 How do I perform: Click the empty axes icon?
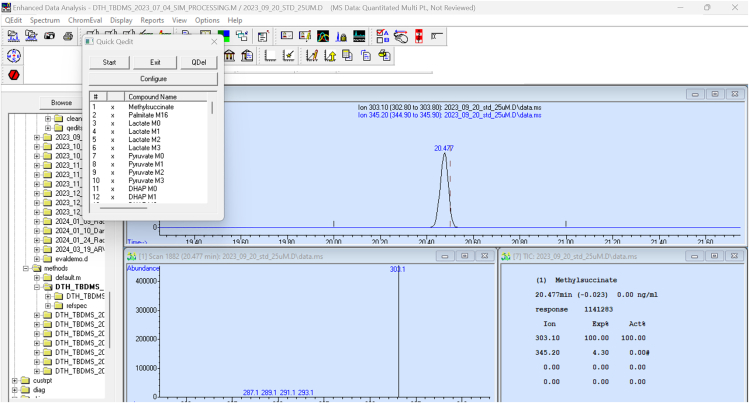[270, 55]
